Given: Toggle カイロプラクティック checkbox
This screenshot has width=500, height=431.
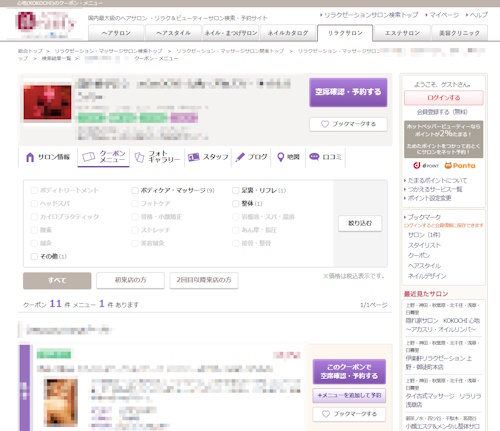Looking at the screenshot, I should pos(34,217).
